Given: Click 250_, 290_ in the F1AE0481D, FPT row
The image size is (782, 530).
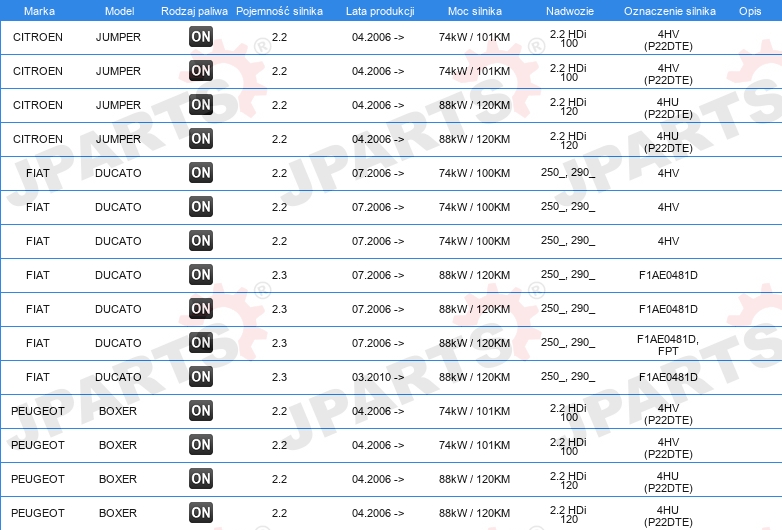Looking at the screenshot, I should click(x=568, y=343).
